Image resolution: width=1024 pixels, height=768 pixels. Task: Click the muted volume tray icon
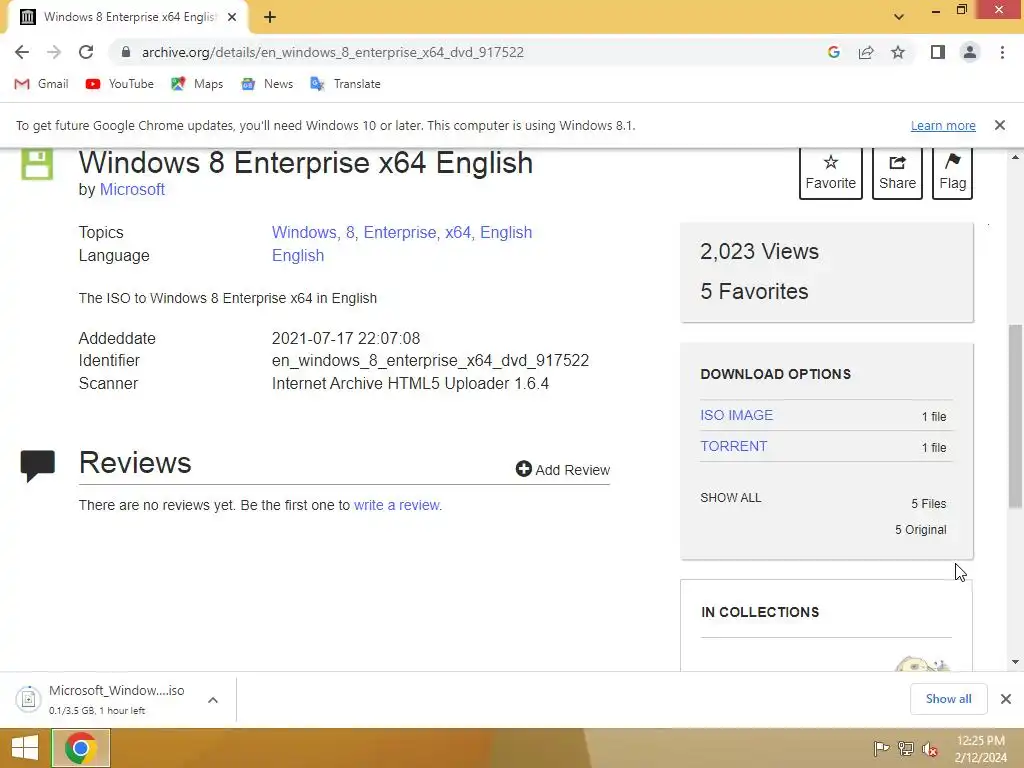[930, 749]
